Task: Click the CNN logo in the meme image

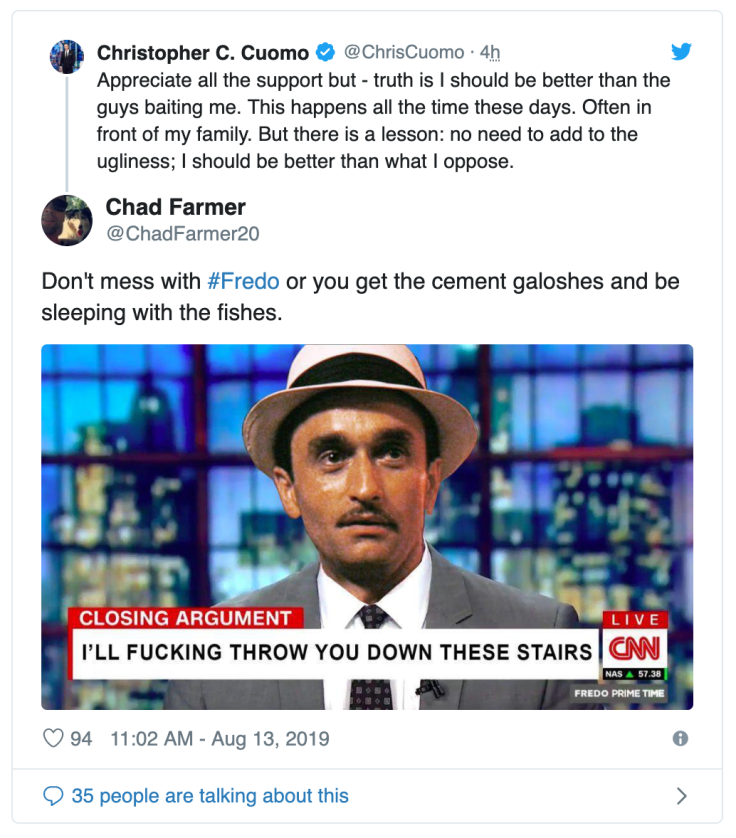Action: 635,650
